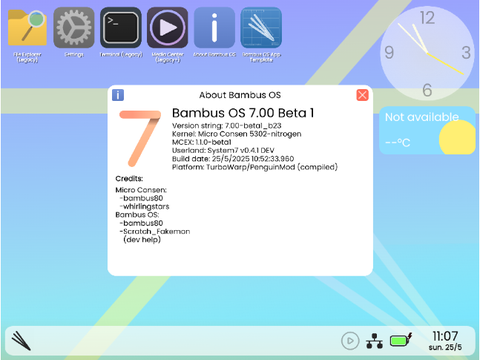This screenshot has width=480, height=360.
Task: Click the date 'sun. 25/5' in taskbar
Action: pyautogui.click(x=445, y=347)
